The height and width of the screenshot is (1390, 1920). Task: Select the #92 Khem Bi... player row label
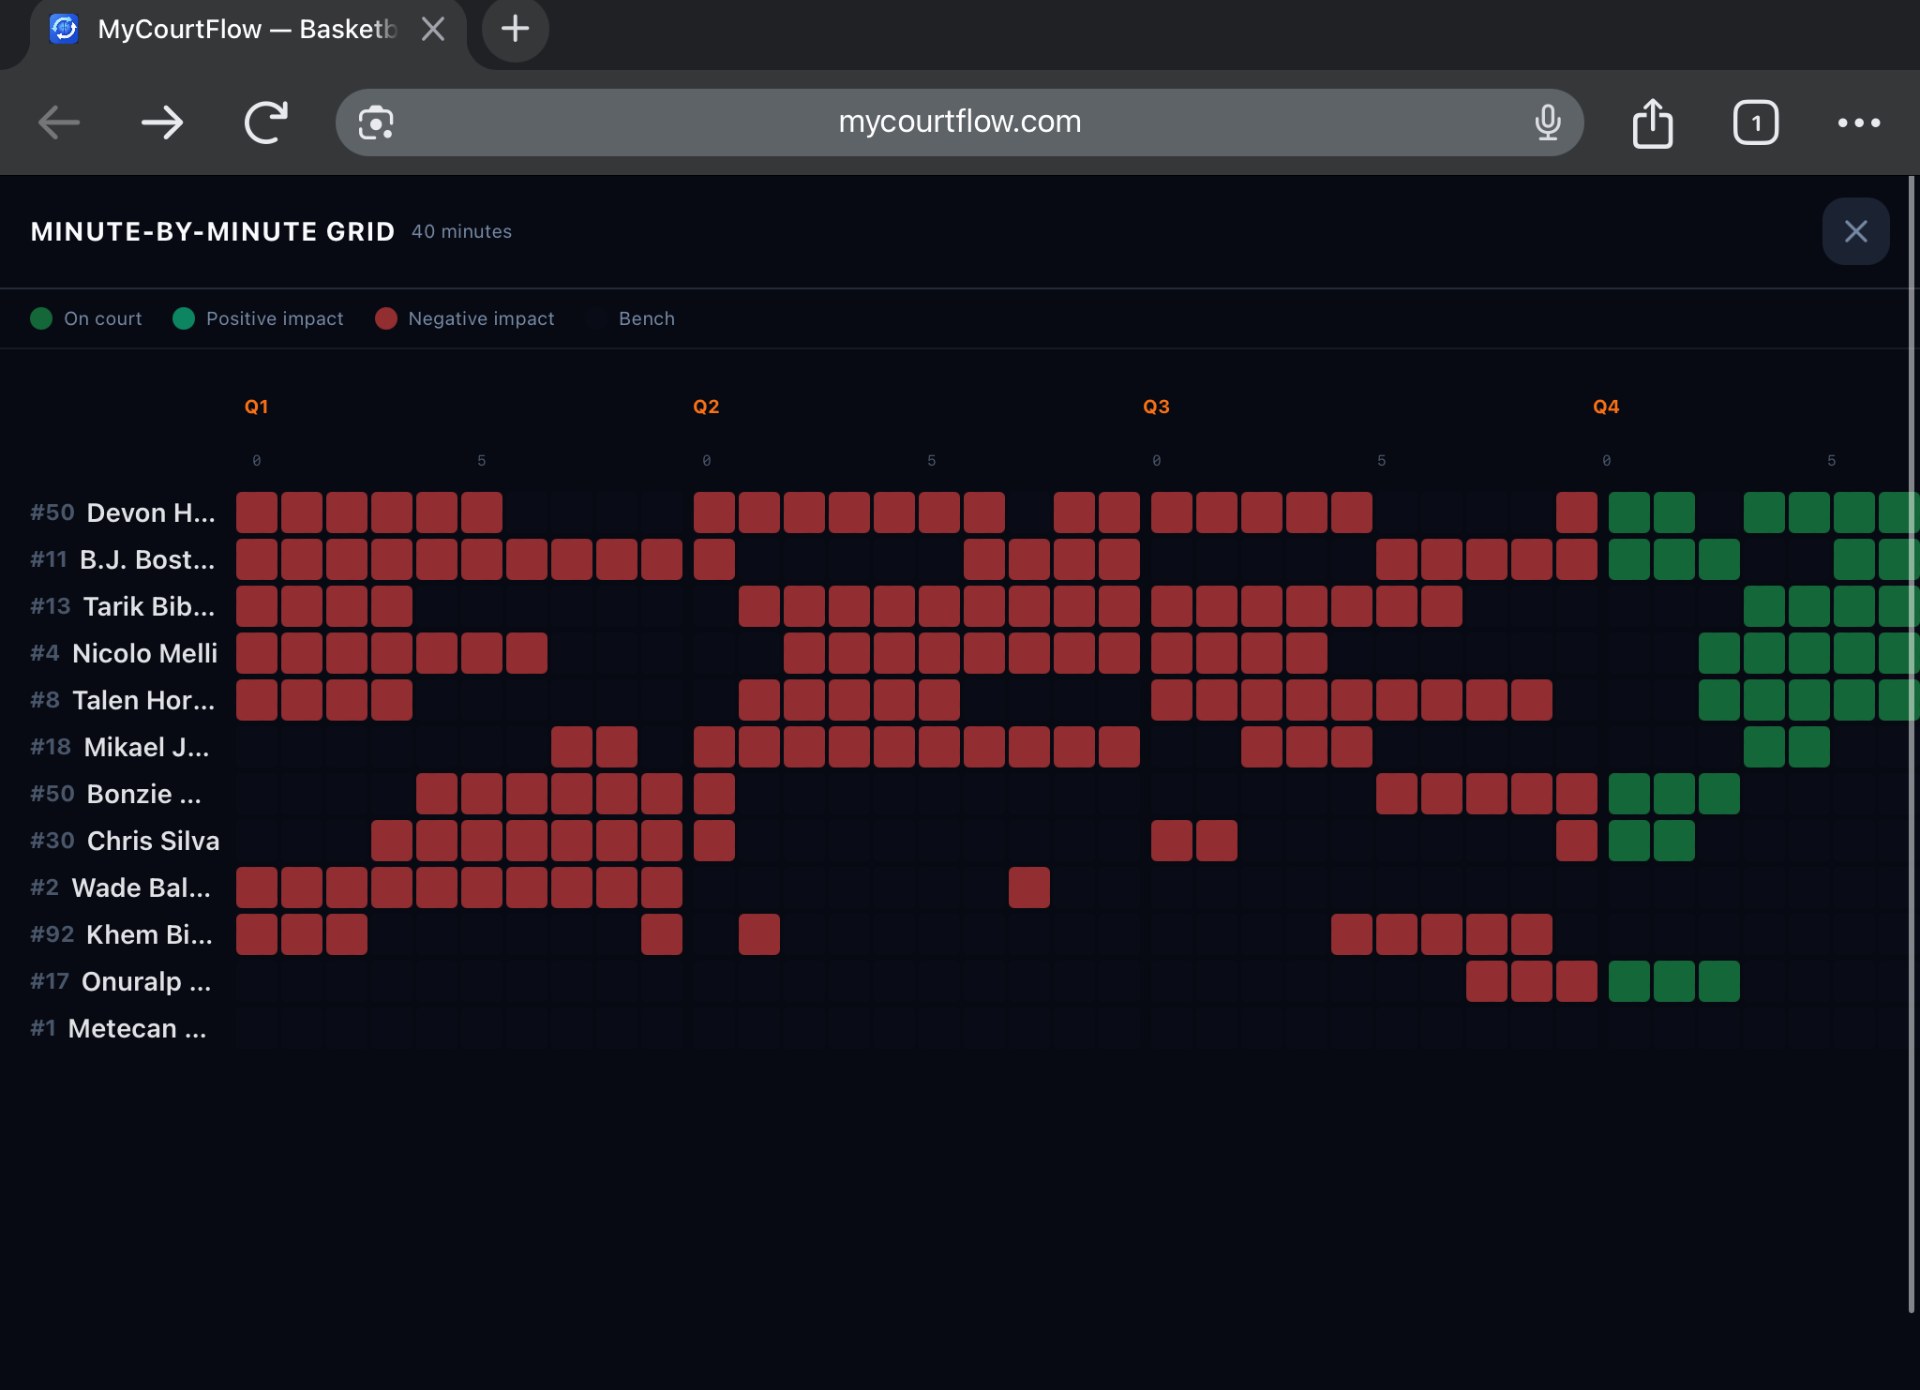[122, 935]
